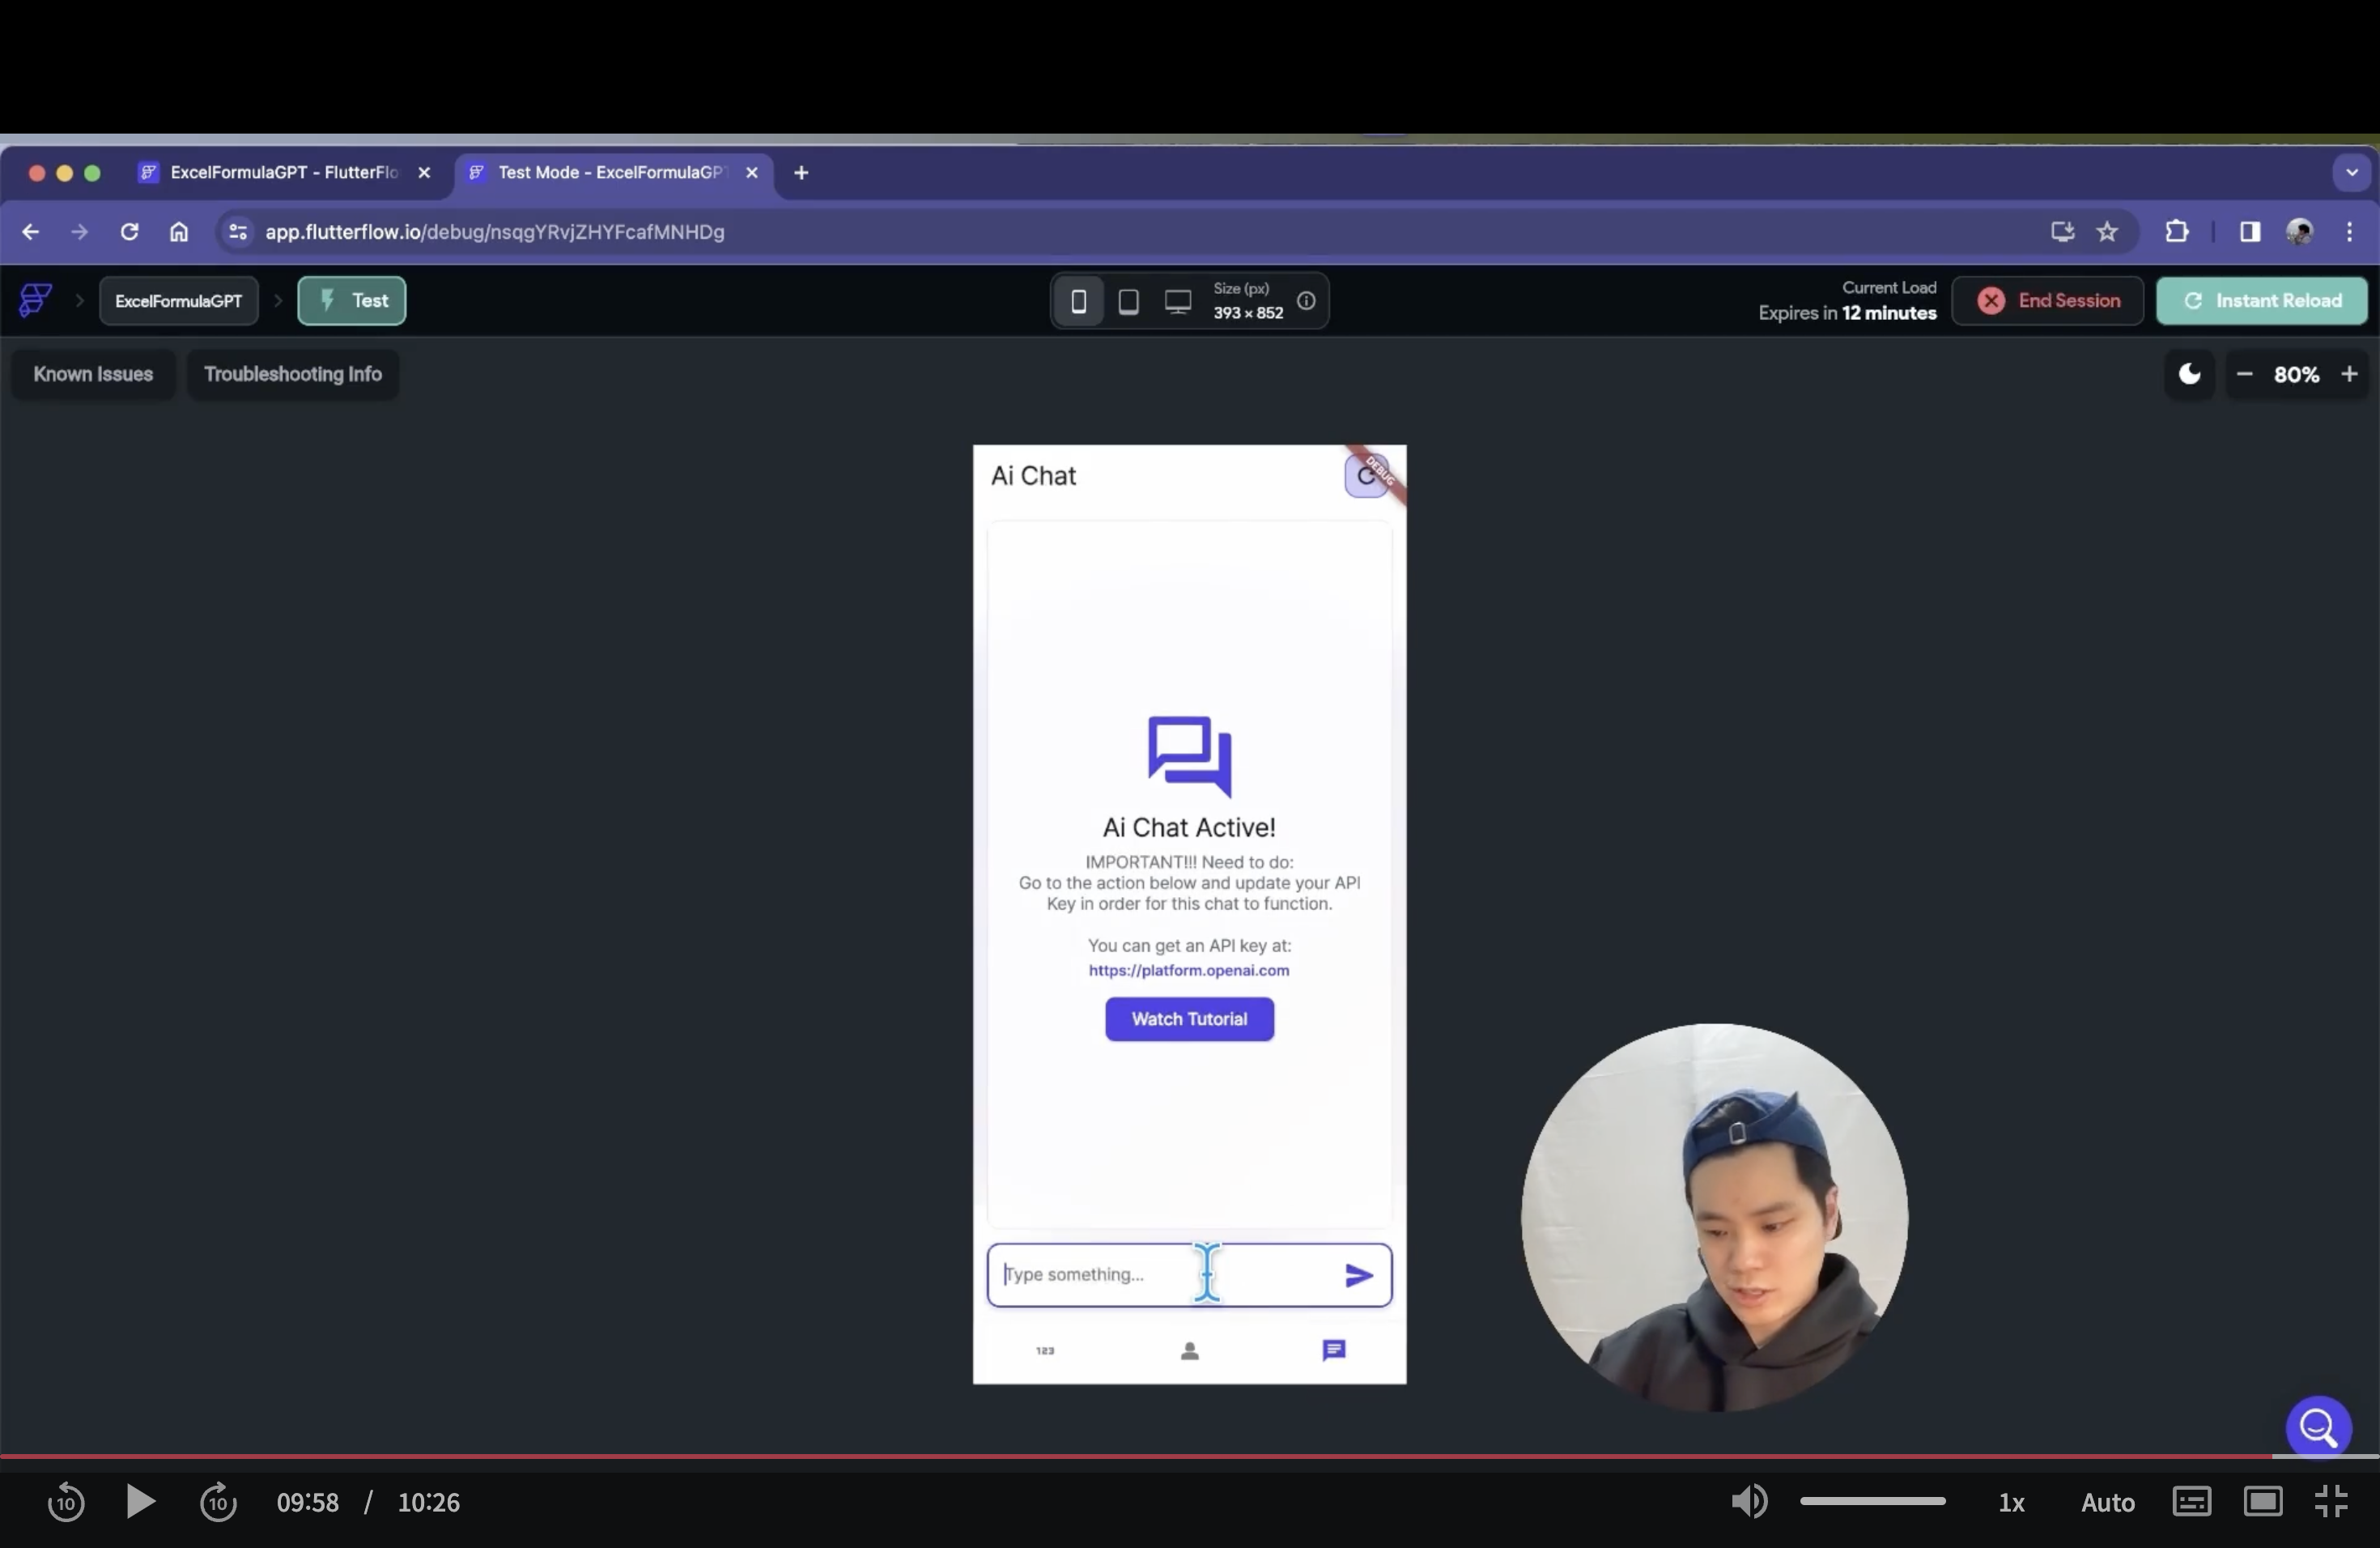The image size is (2380, 1548).
Task: Click the install app icon in address bar
Action: point(2062,232)
